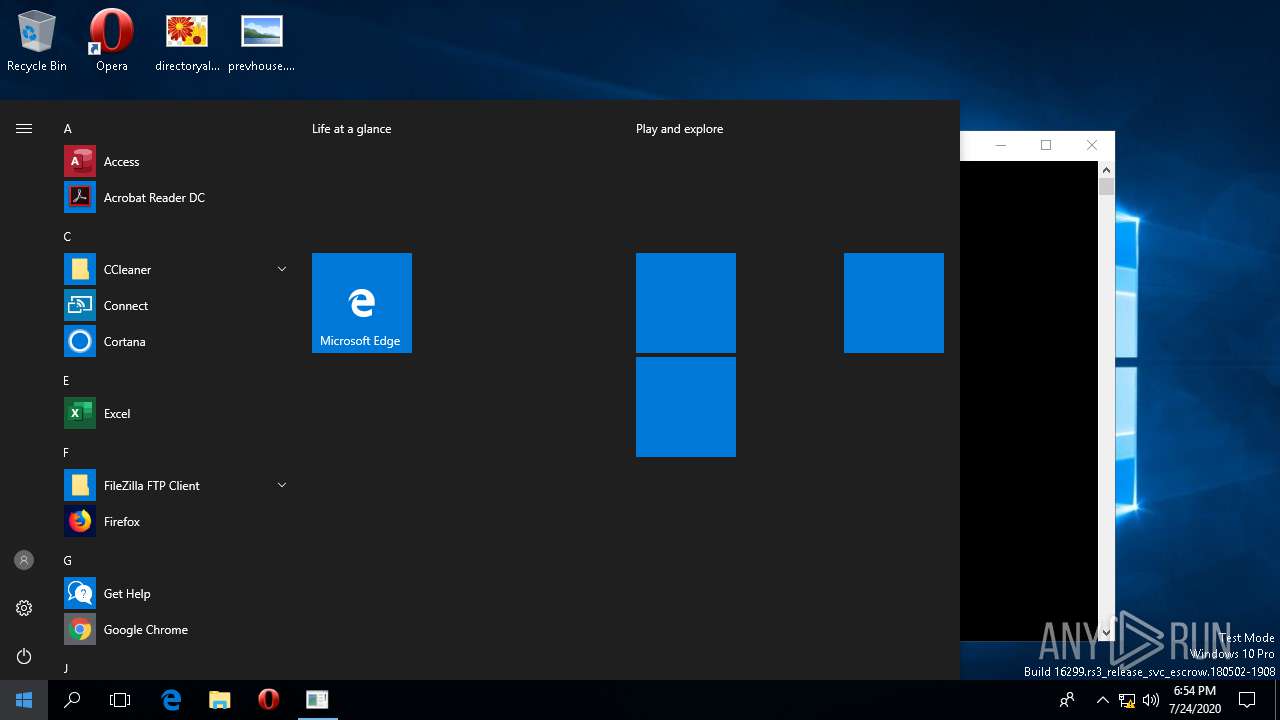Open Task View on the taskbar
1280x720 pixels.
click(x=120, y=700)
